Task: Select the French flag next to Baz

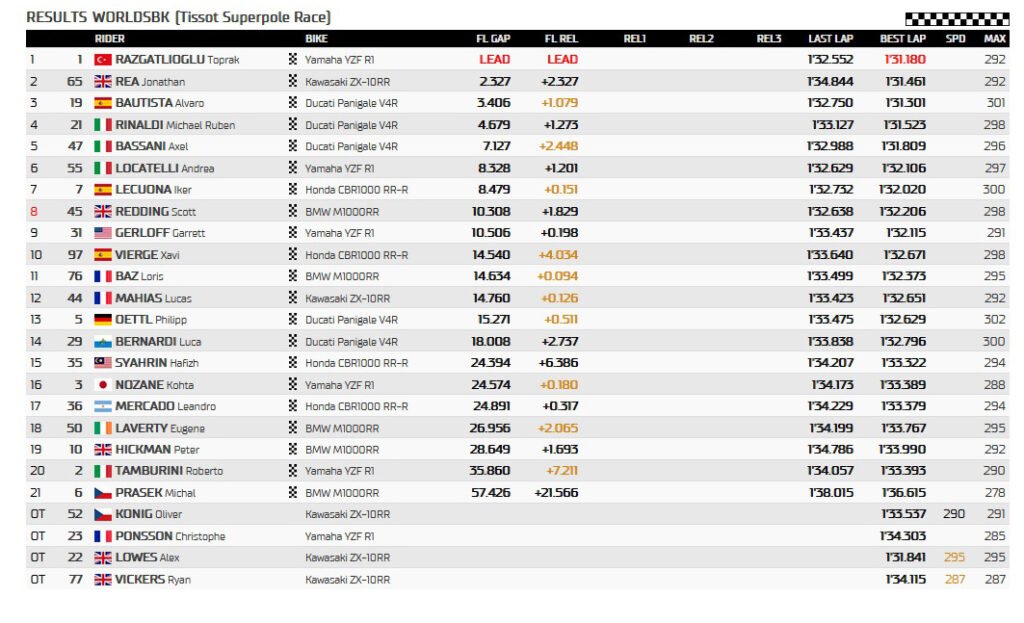Action: [x=103, y=276]
